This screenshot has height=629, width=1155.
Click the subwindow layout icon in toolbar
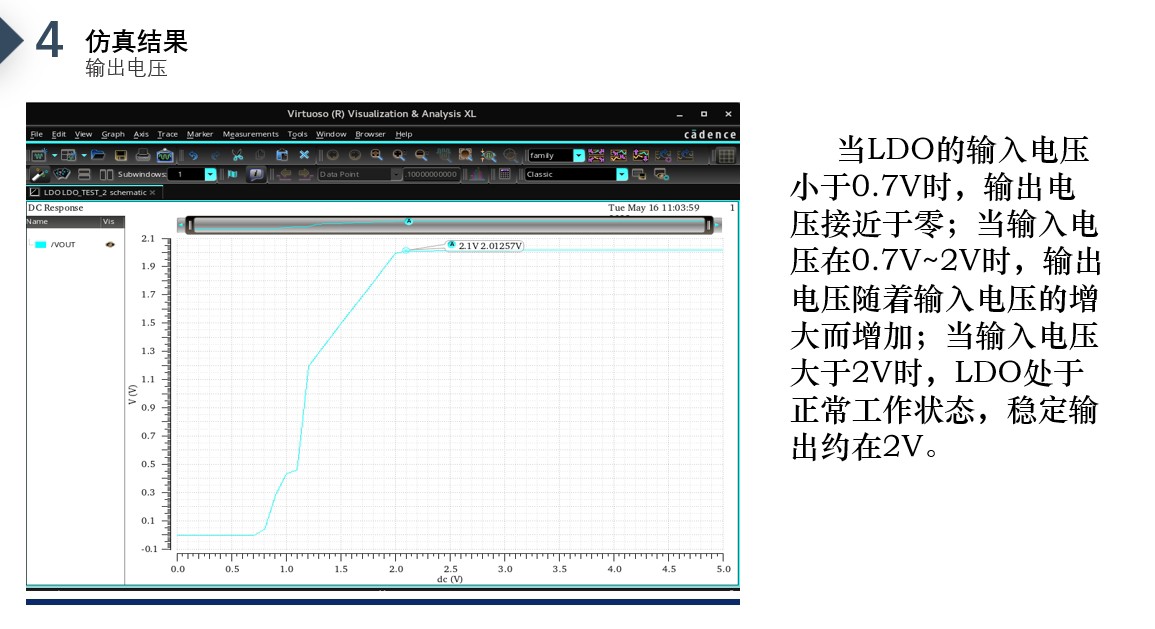point(69,155)
